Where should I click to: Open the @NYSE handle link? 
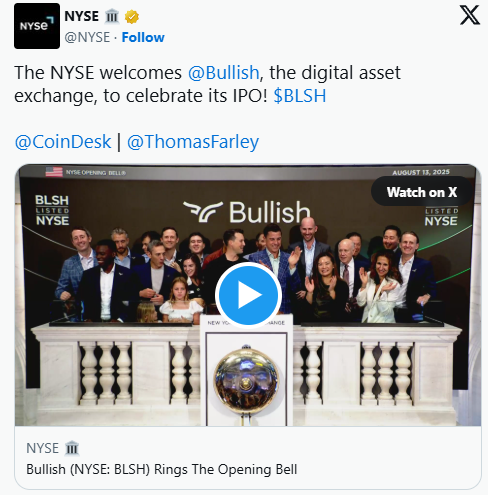click(x=87, y=37)
